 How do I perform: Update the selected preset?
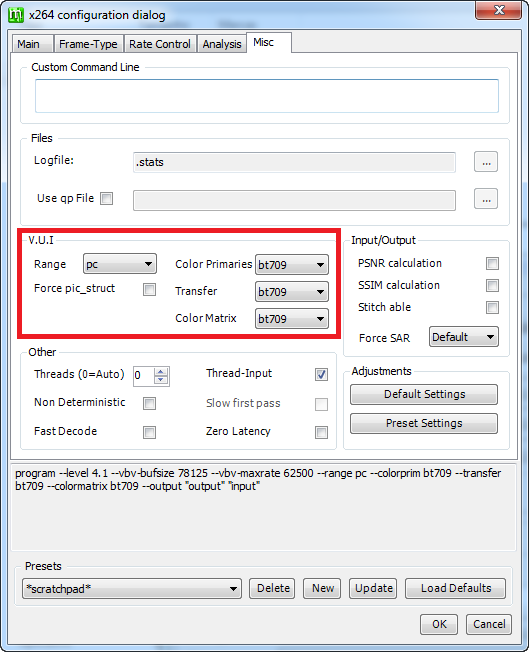[373, 588]
